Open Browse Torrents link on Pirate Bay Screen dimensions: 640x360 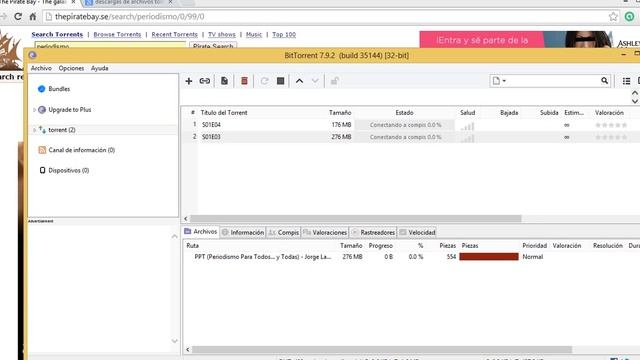117,34
